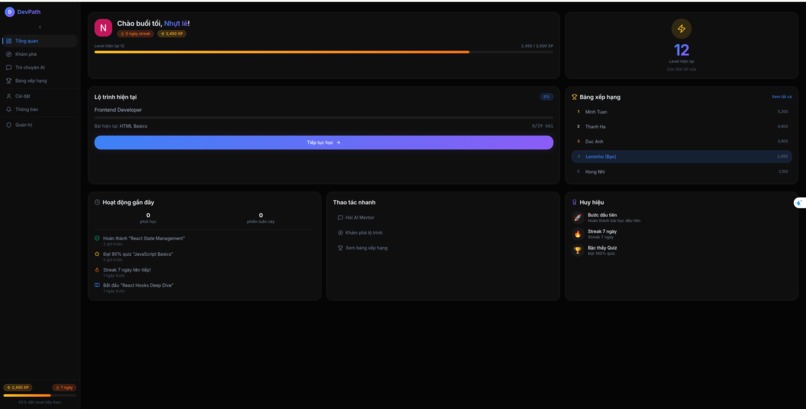Click the Tổng quan dashboard icon

(x=9, y=41)
